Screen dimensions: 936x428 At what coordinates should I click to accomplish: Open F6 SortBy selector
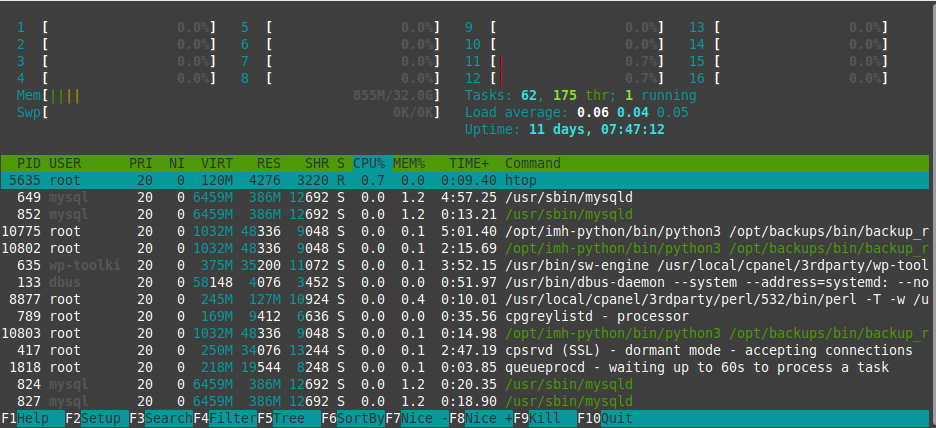pos(353,418)
